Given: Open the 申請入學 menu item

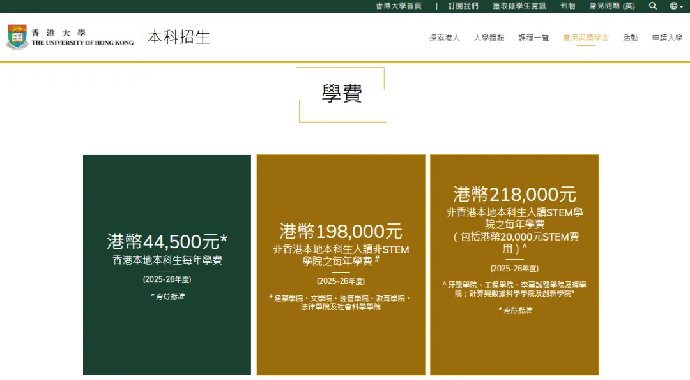Looking at the screenshot, I should coord(667,38).
